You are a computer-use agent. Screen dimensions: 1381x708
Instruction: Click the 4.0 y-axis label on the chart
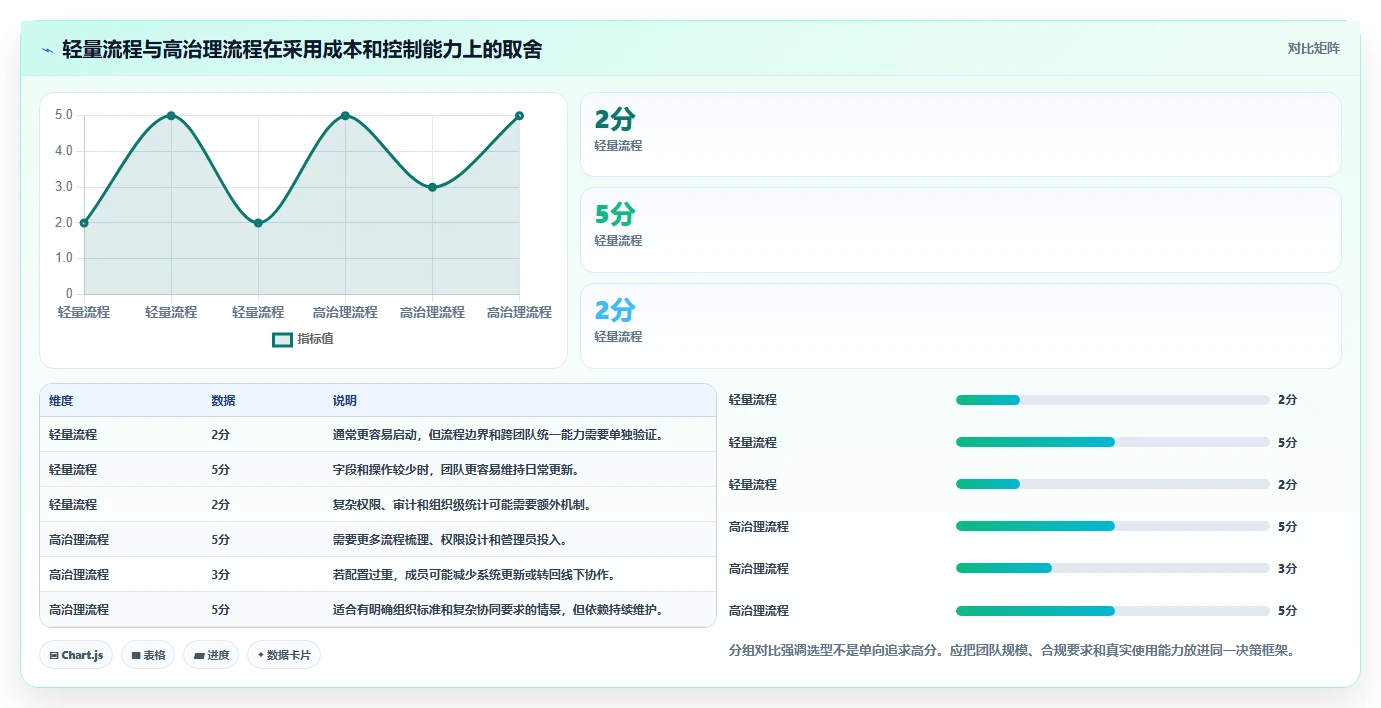click(63, 151)
